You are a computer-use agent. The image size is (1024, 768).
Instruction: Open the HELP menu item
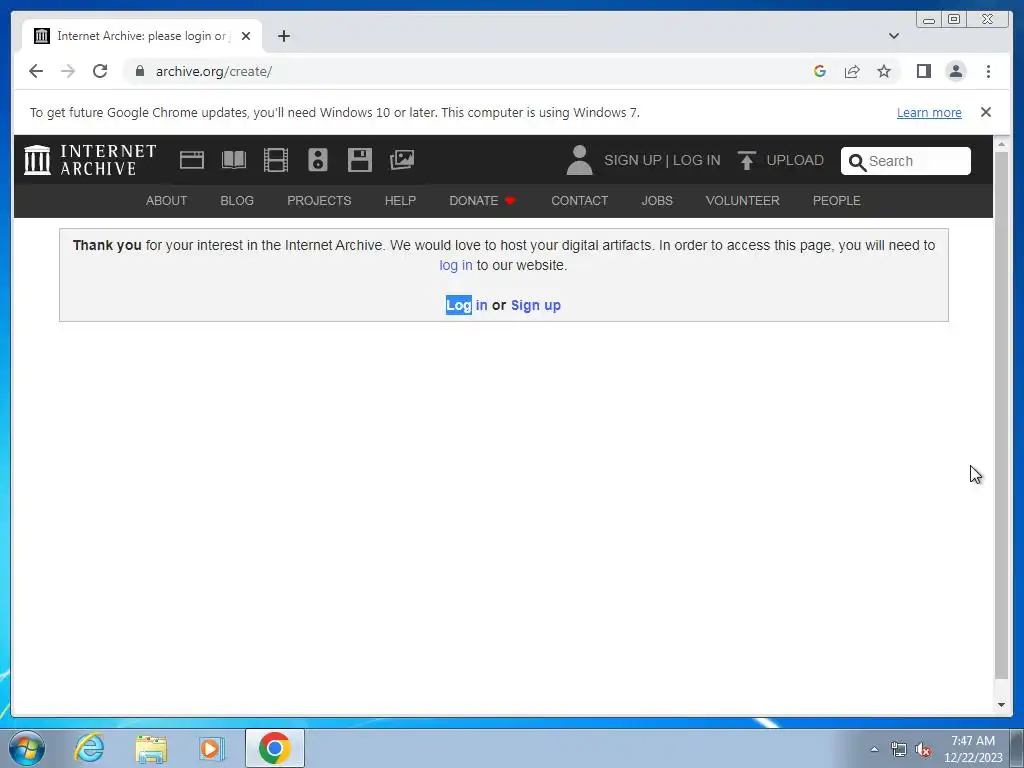tap(400, 200)
